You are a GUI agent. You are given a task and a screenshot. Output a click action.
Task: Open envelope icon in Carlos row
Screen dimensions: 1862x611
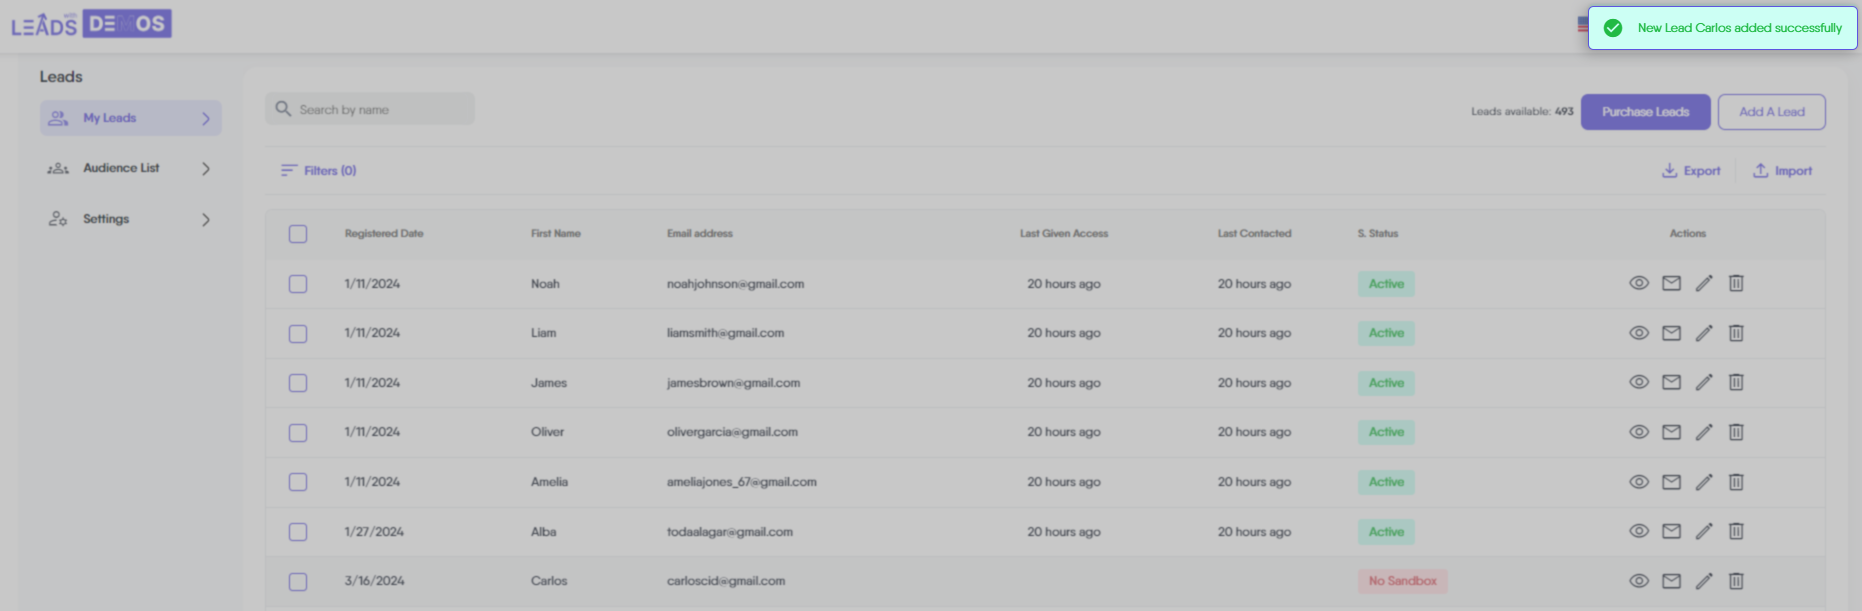[1671, 581]
